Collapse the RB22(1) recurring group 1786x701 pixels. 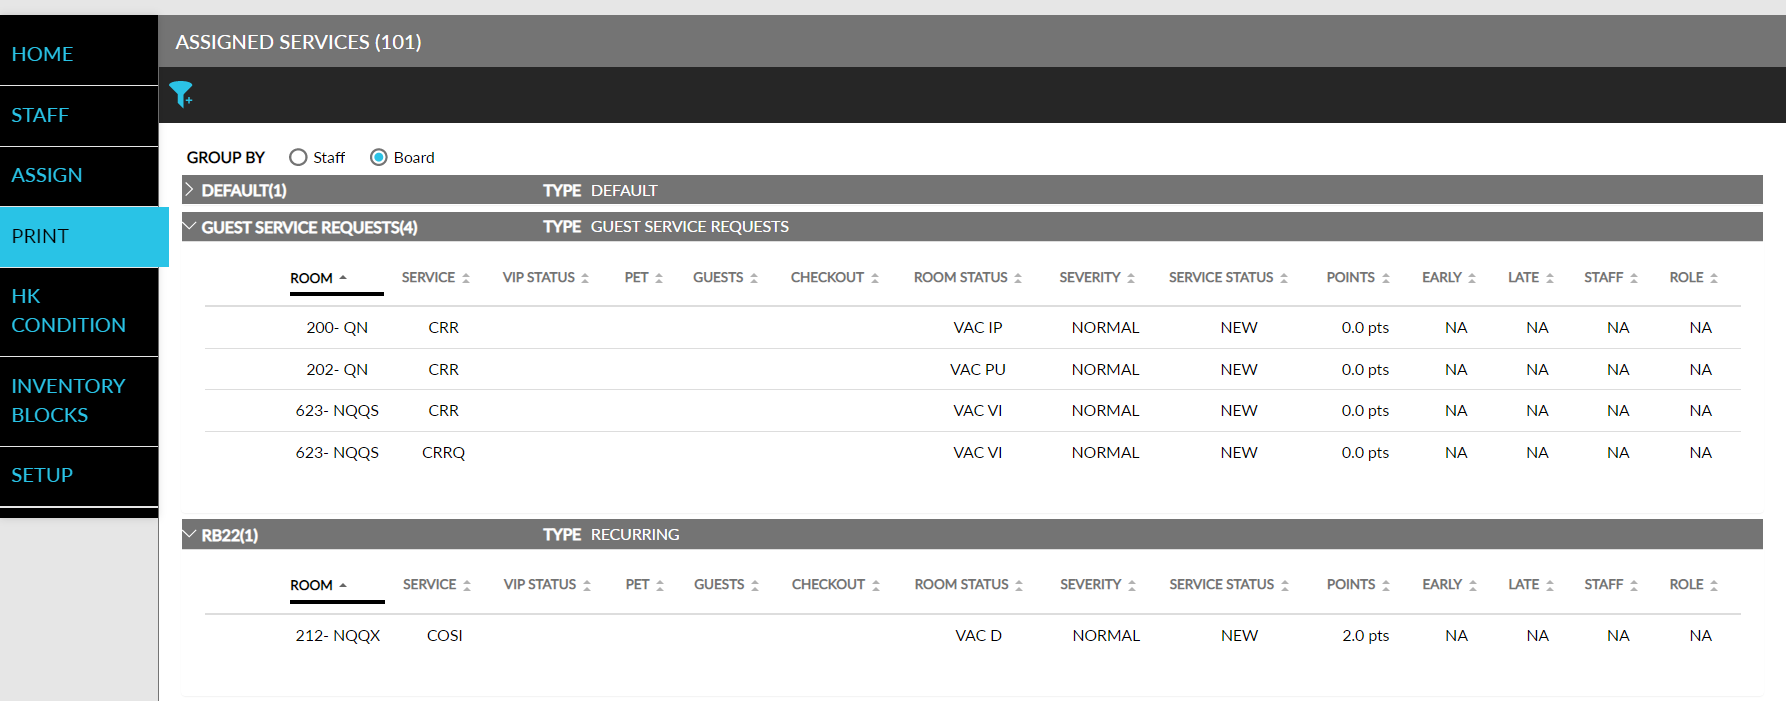point(189,535)
